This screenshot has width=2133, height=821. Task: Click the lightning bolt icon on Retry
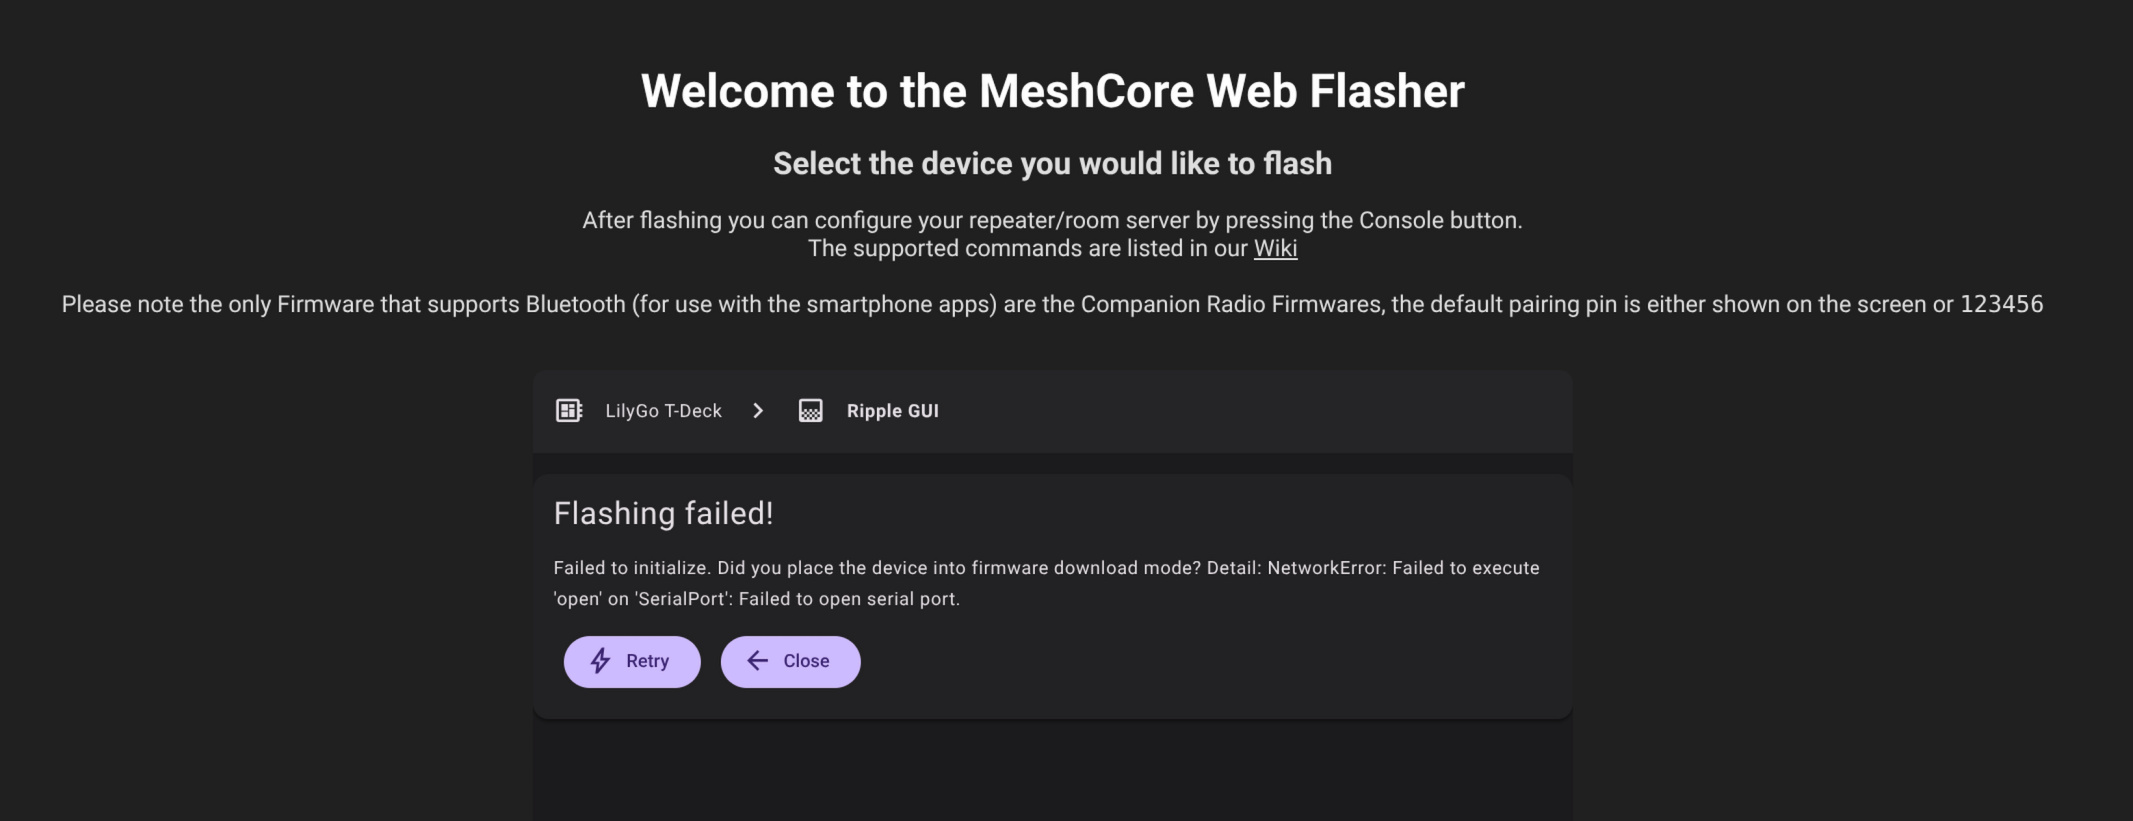pyautogui.click(x=600, y=661)
